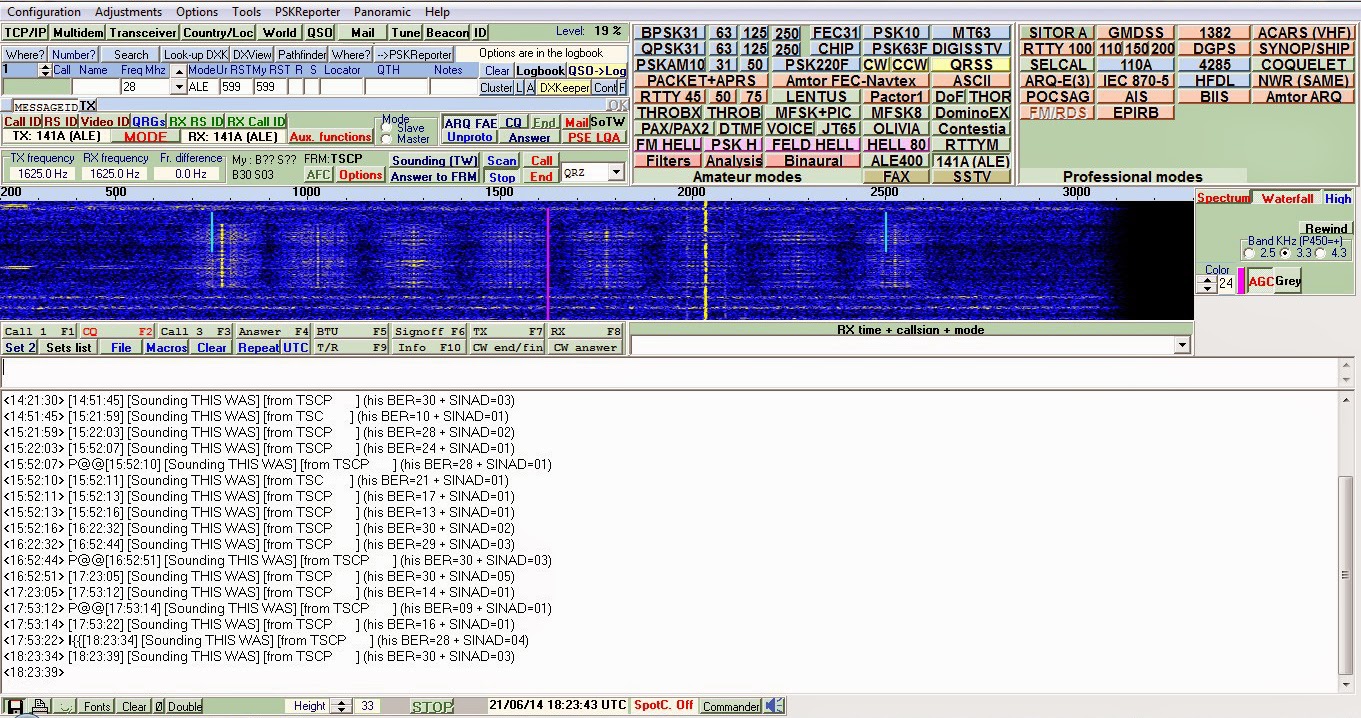Open the Tools menu

point(246,12)
